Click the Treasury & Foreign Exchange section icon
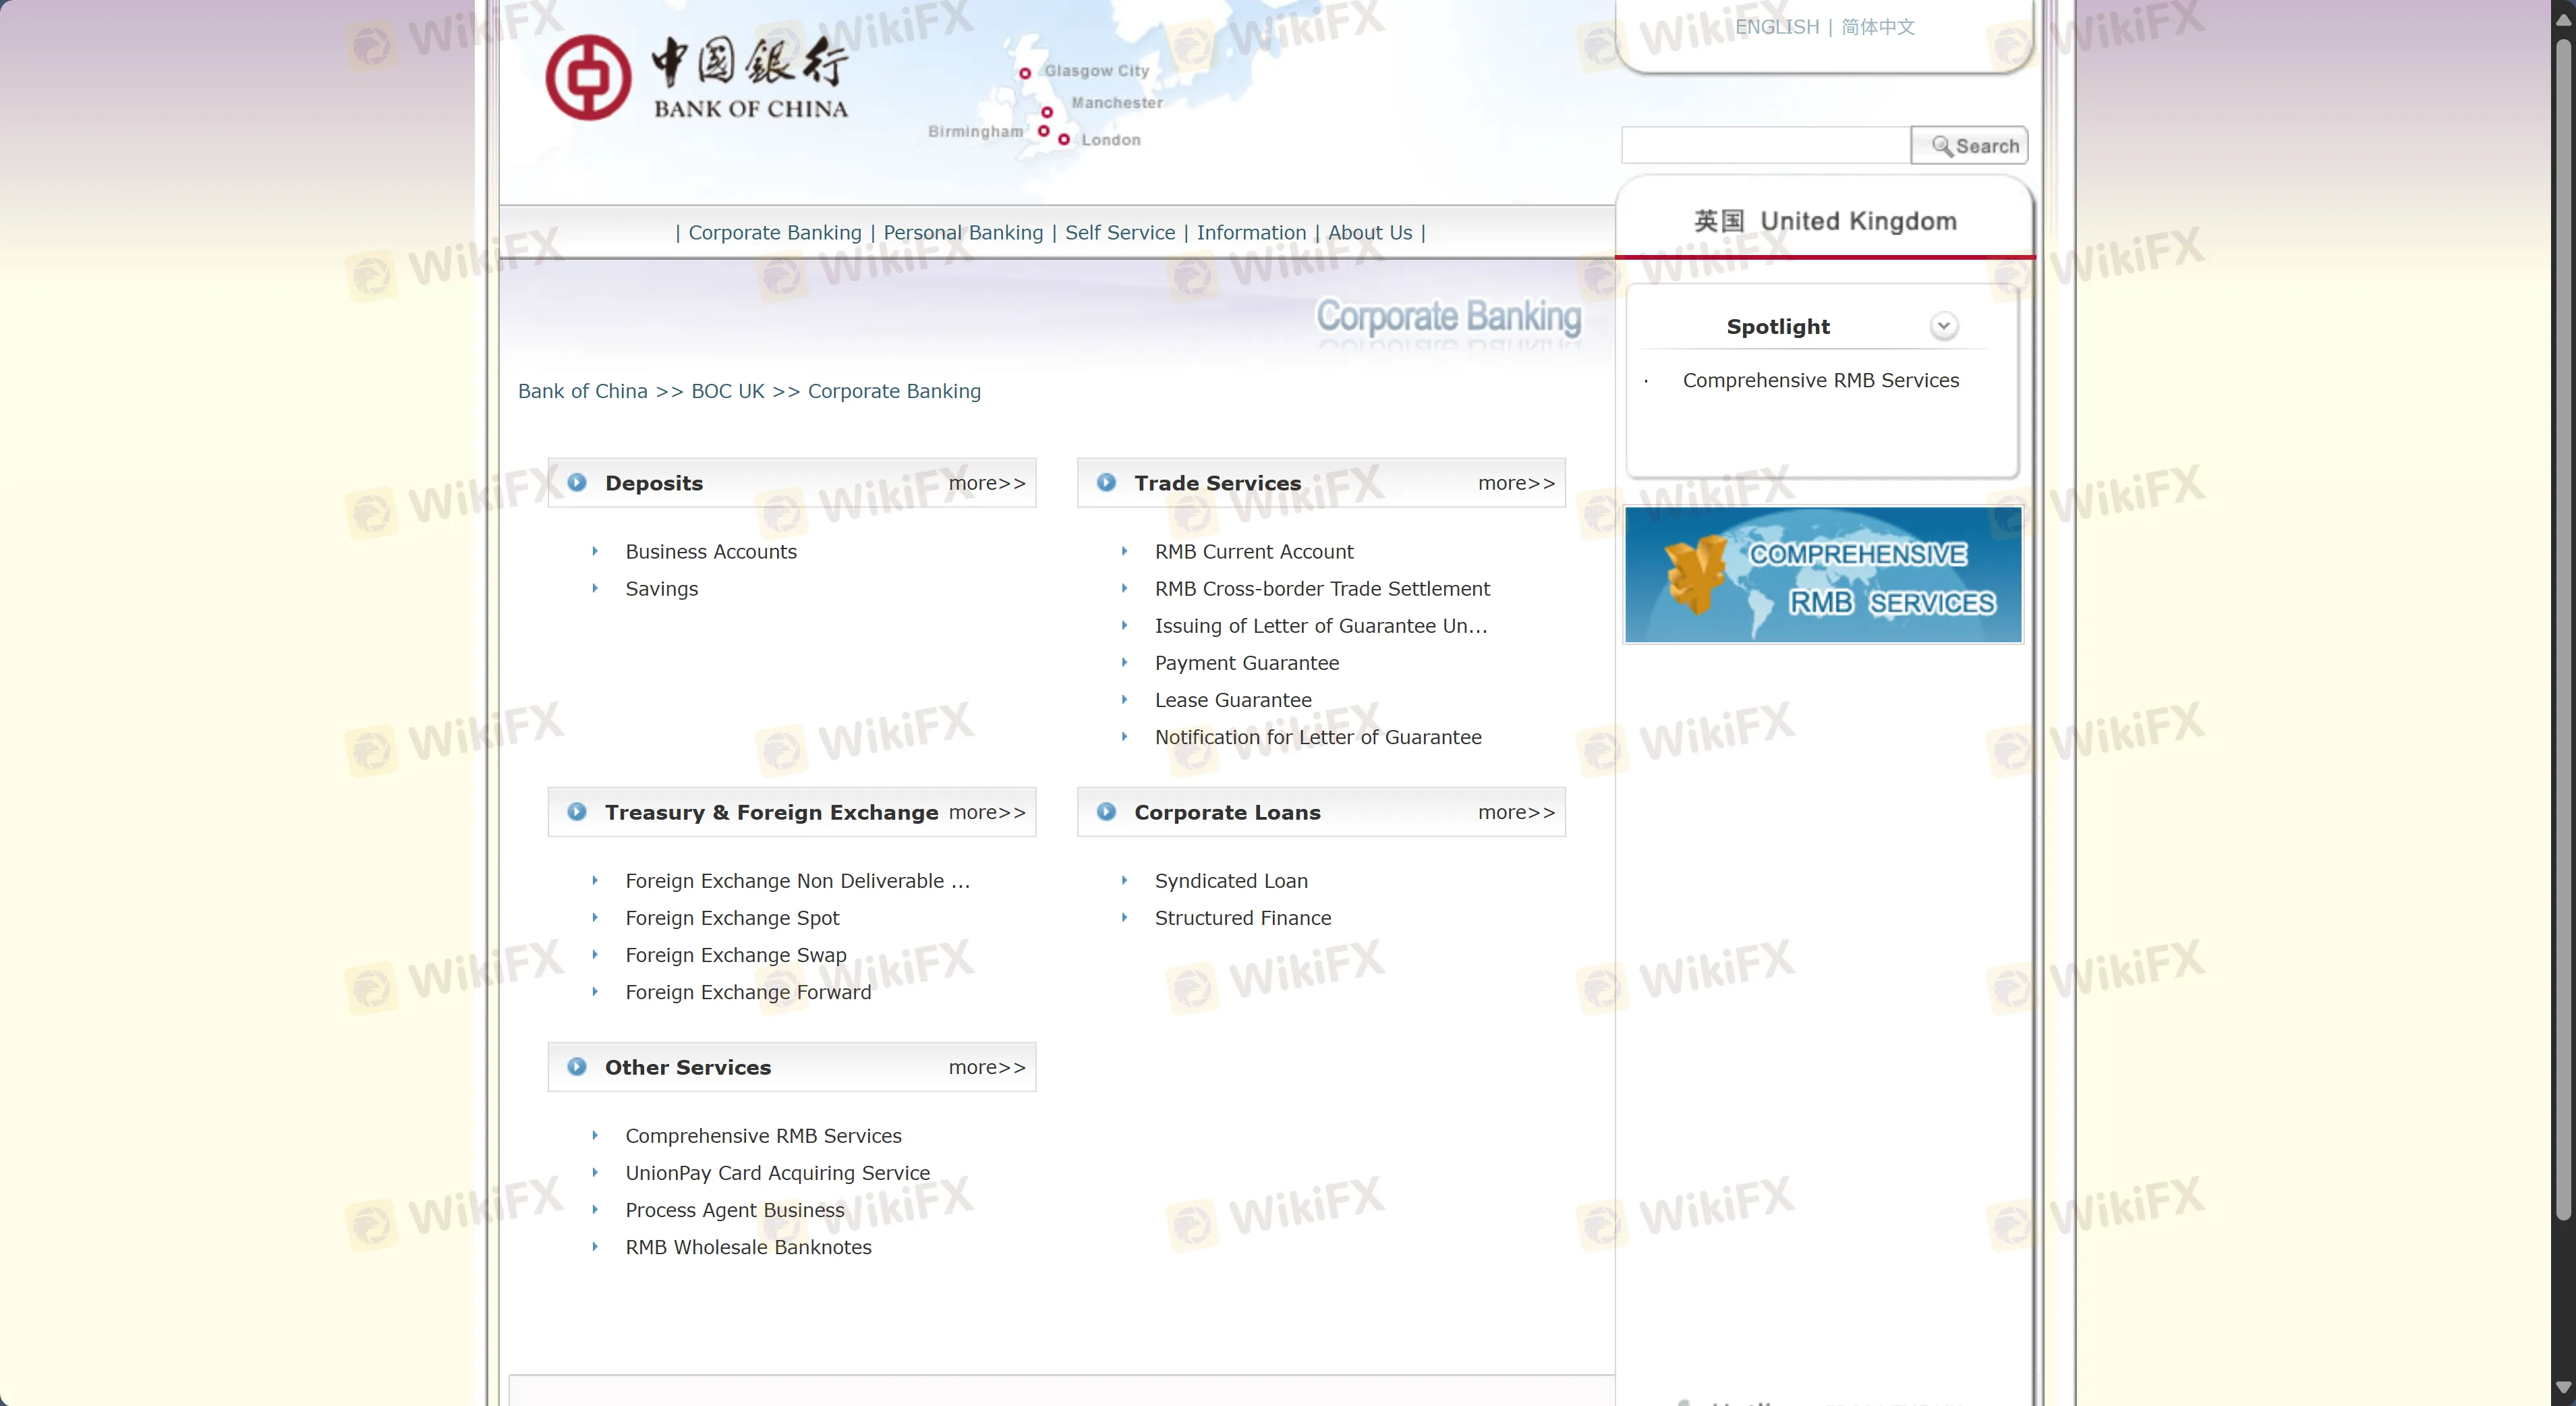The height and width of the screenshot is (1406, 2576). [x=577, y=812]
